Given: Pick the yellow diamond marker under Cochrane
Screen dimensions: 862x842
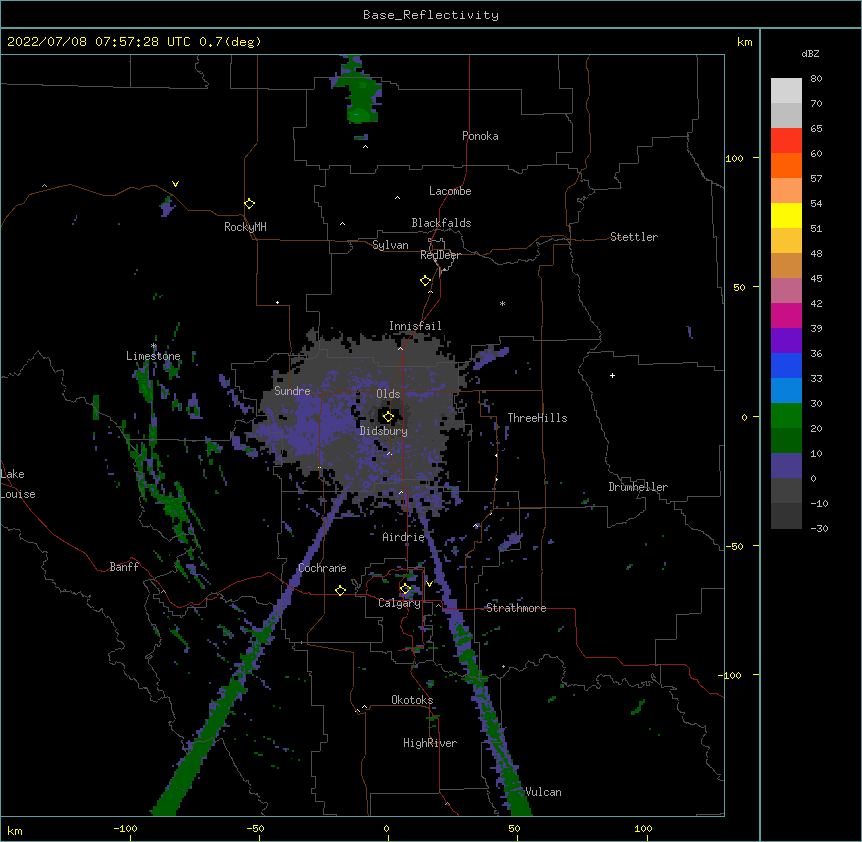Looking at the screenshot, I should [340, 590].
